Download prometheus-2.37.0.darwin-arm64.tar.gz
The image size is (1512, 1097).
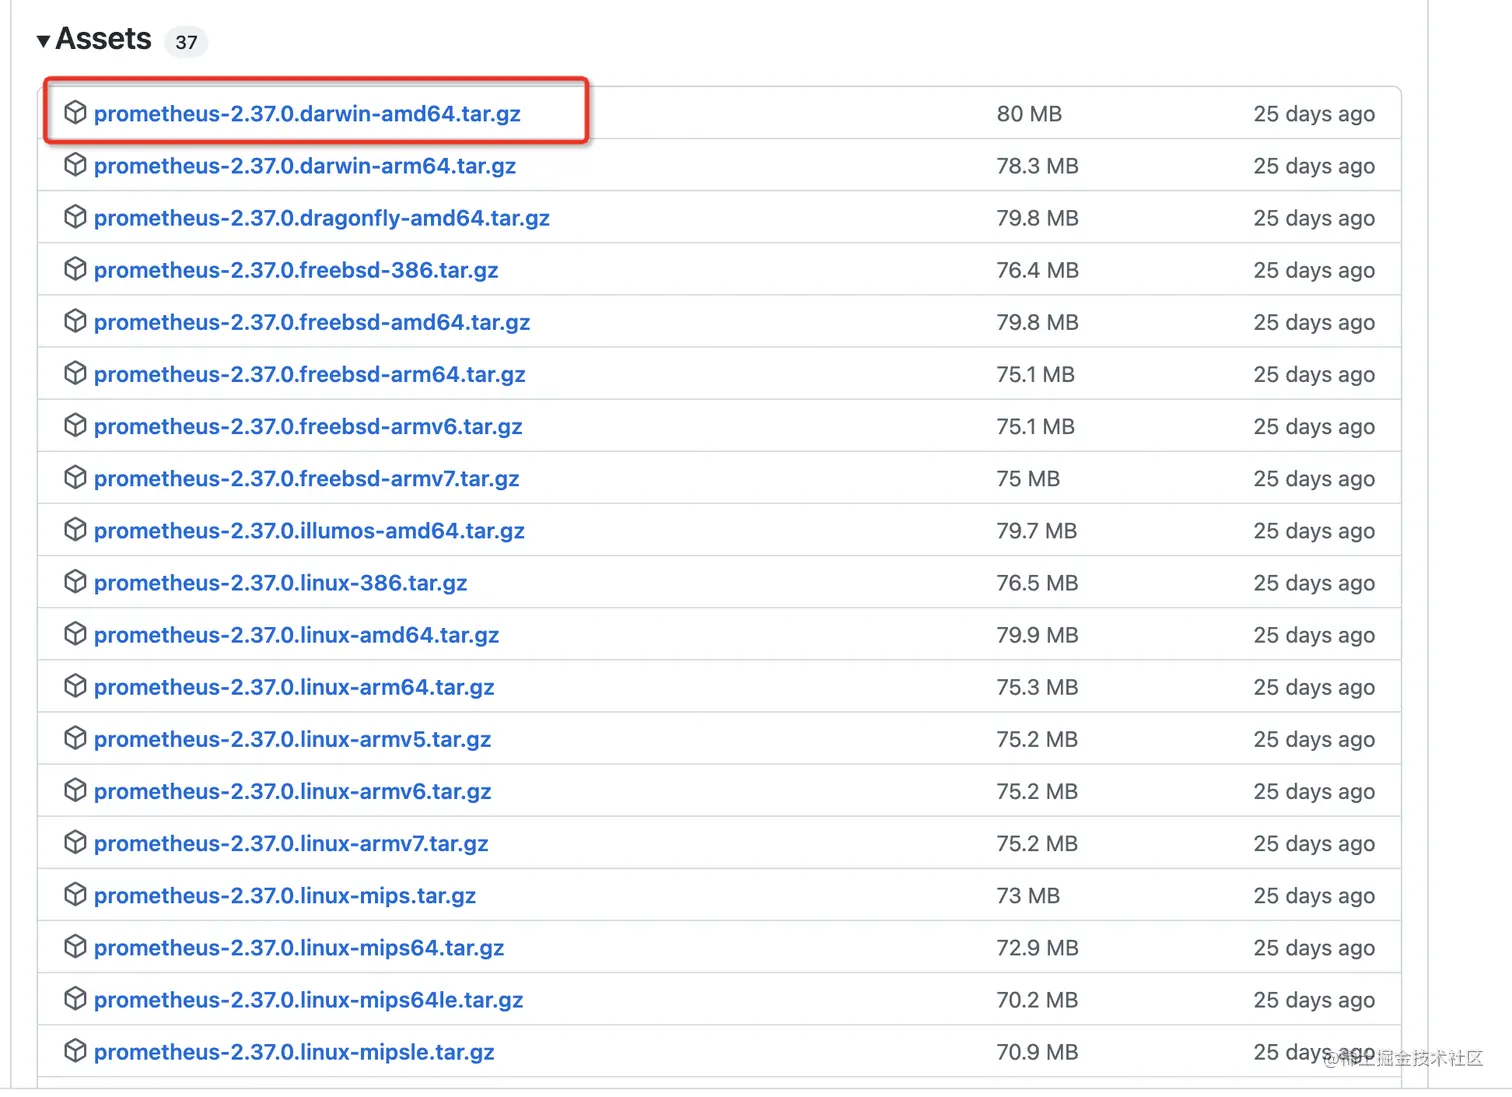coord(305,166)
